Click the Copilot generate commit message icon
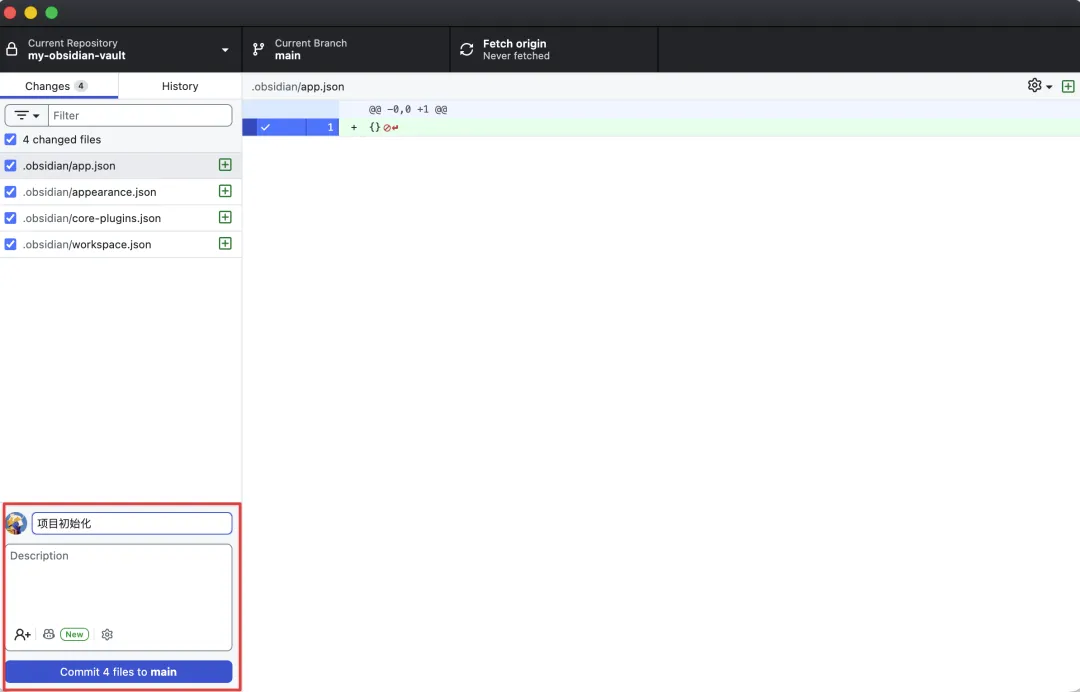Viewport: 1080px width, 692px height. [x=49, y=634]
